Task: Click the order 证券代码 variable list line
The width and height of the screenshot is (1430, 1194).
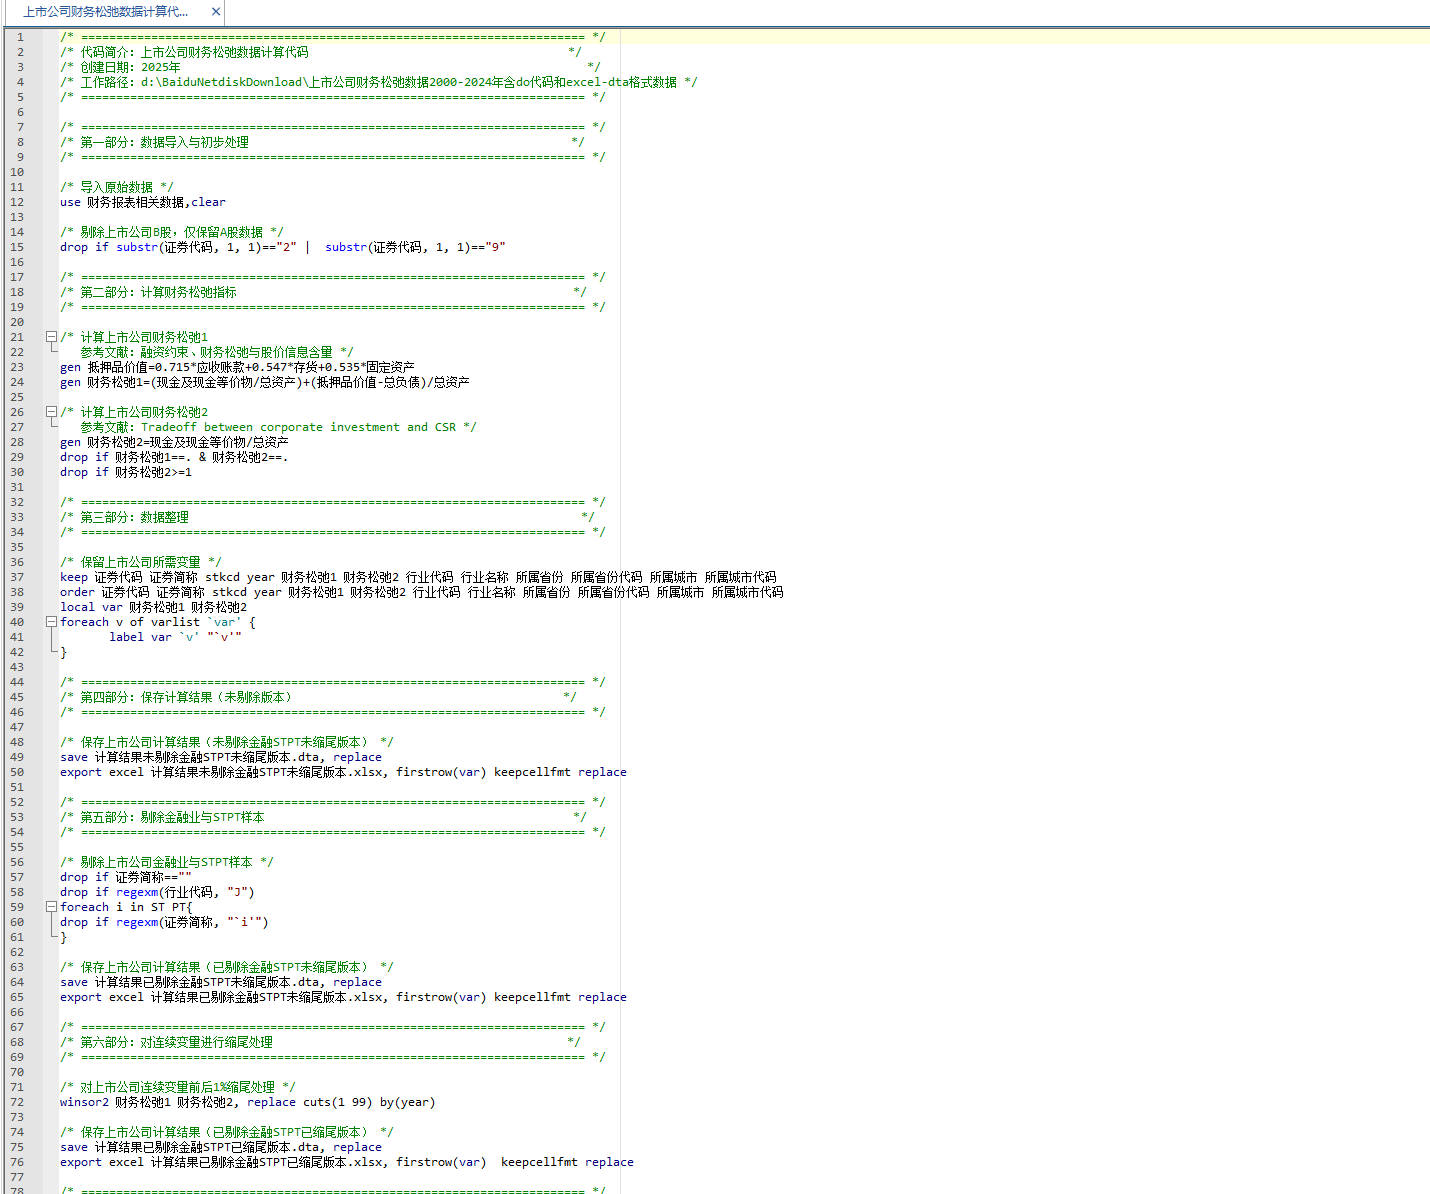Action: pos(422,592)
